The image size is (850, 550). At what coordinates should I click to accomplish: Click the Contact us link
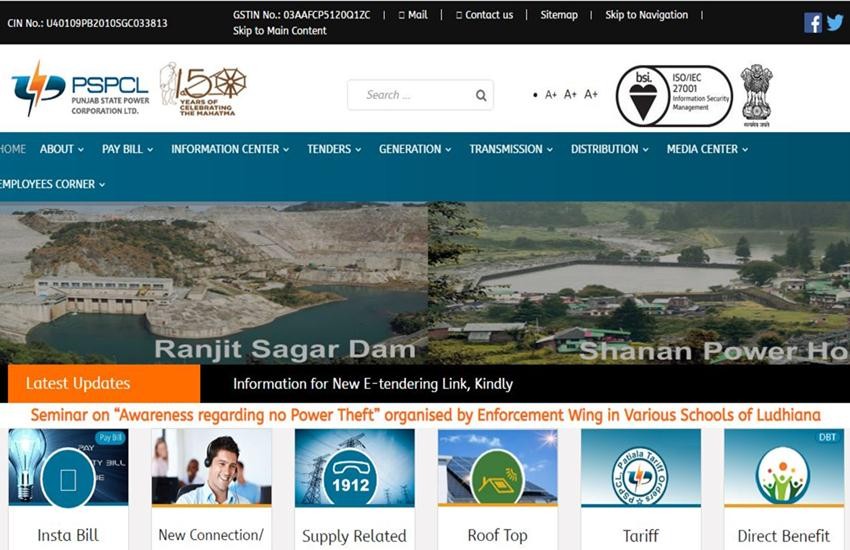coord(485,15)
